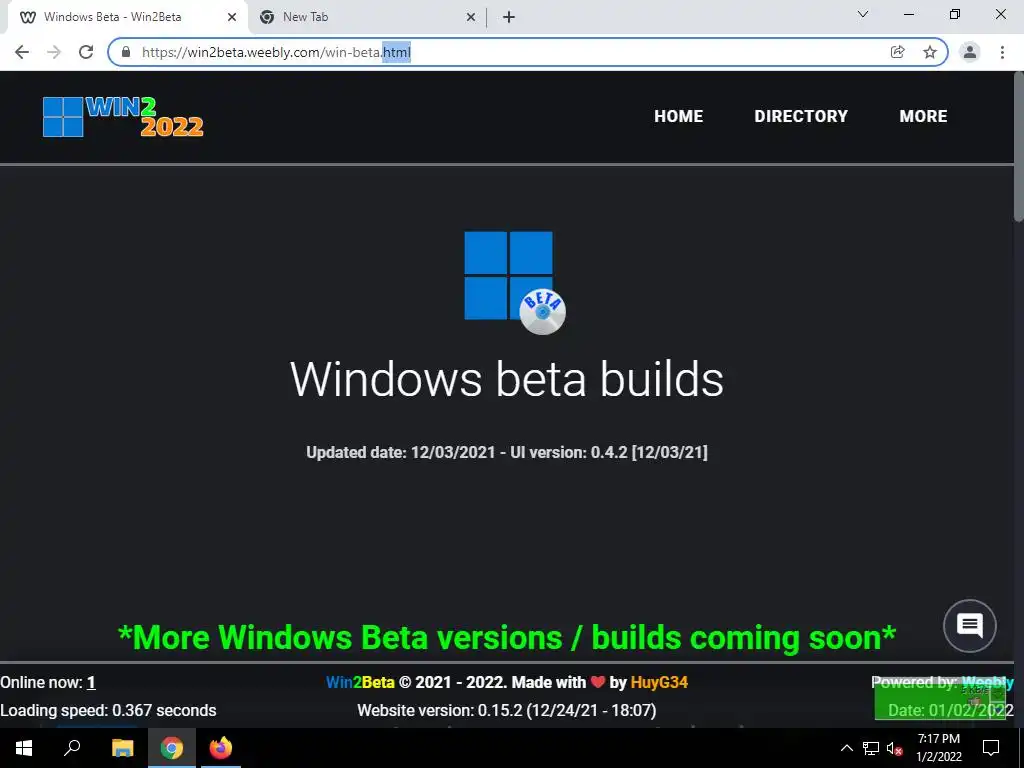This screenshot has width=1024, height=768.
Task: Click the browser back arrow
Action: [22, 52]
